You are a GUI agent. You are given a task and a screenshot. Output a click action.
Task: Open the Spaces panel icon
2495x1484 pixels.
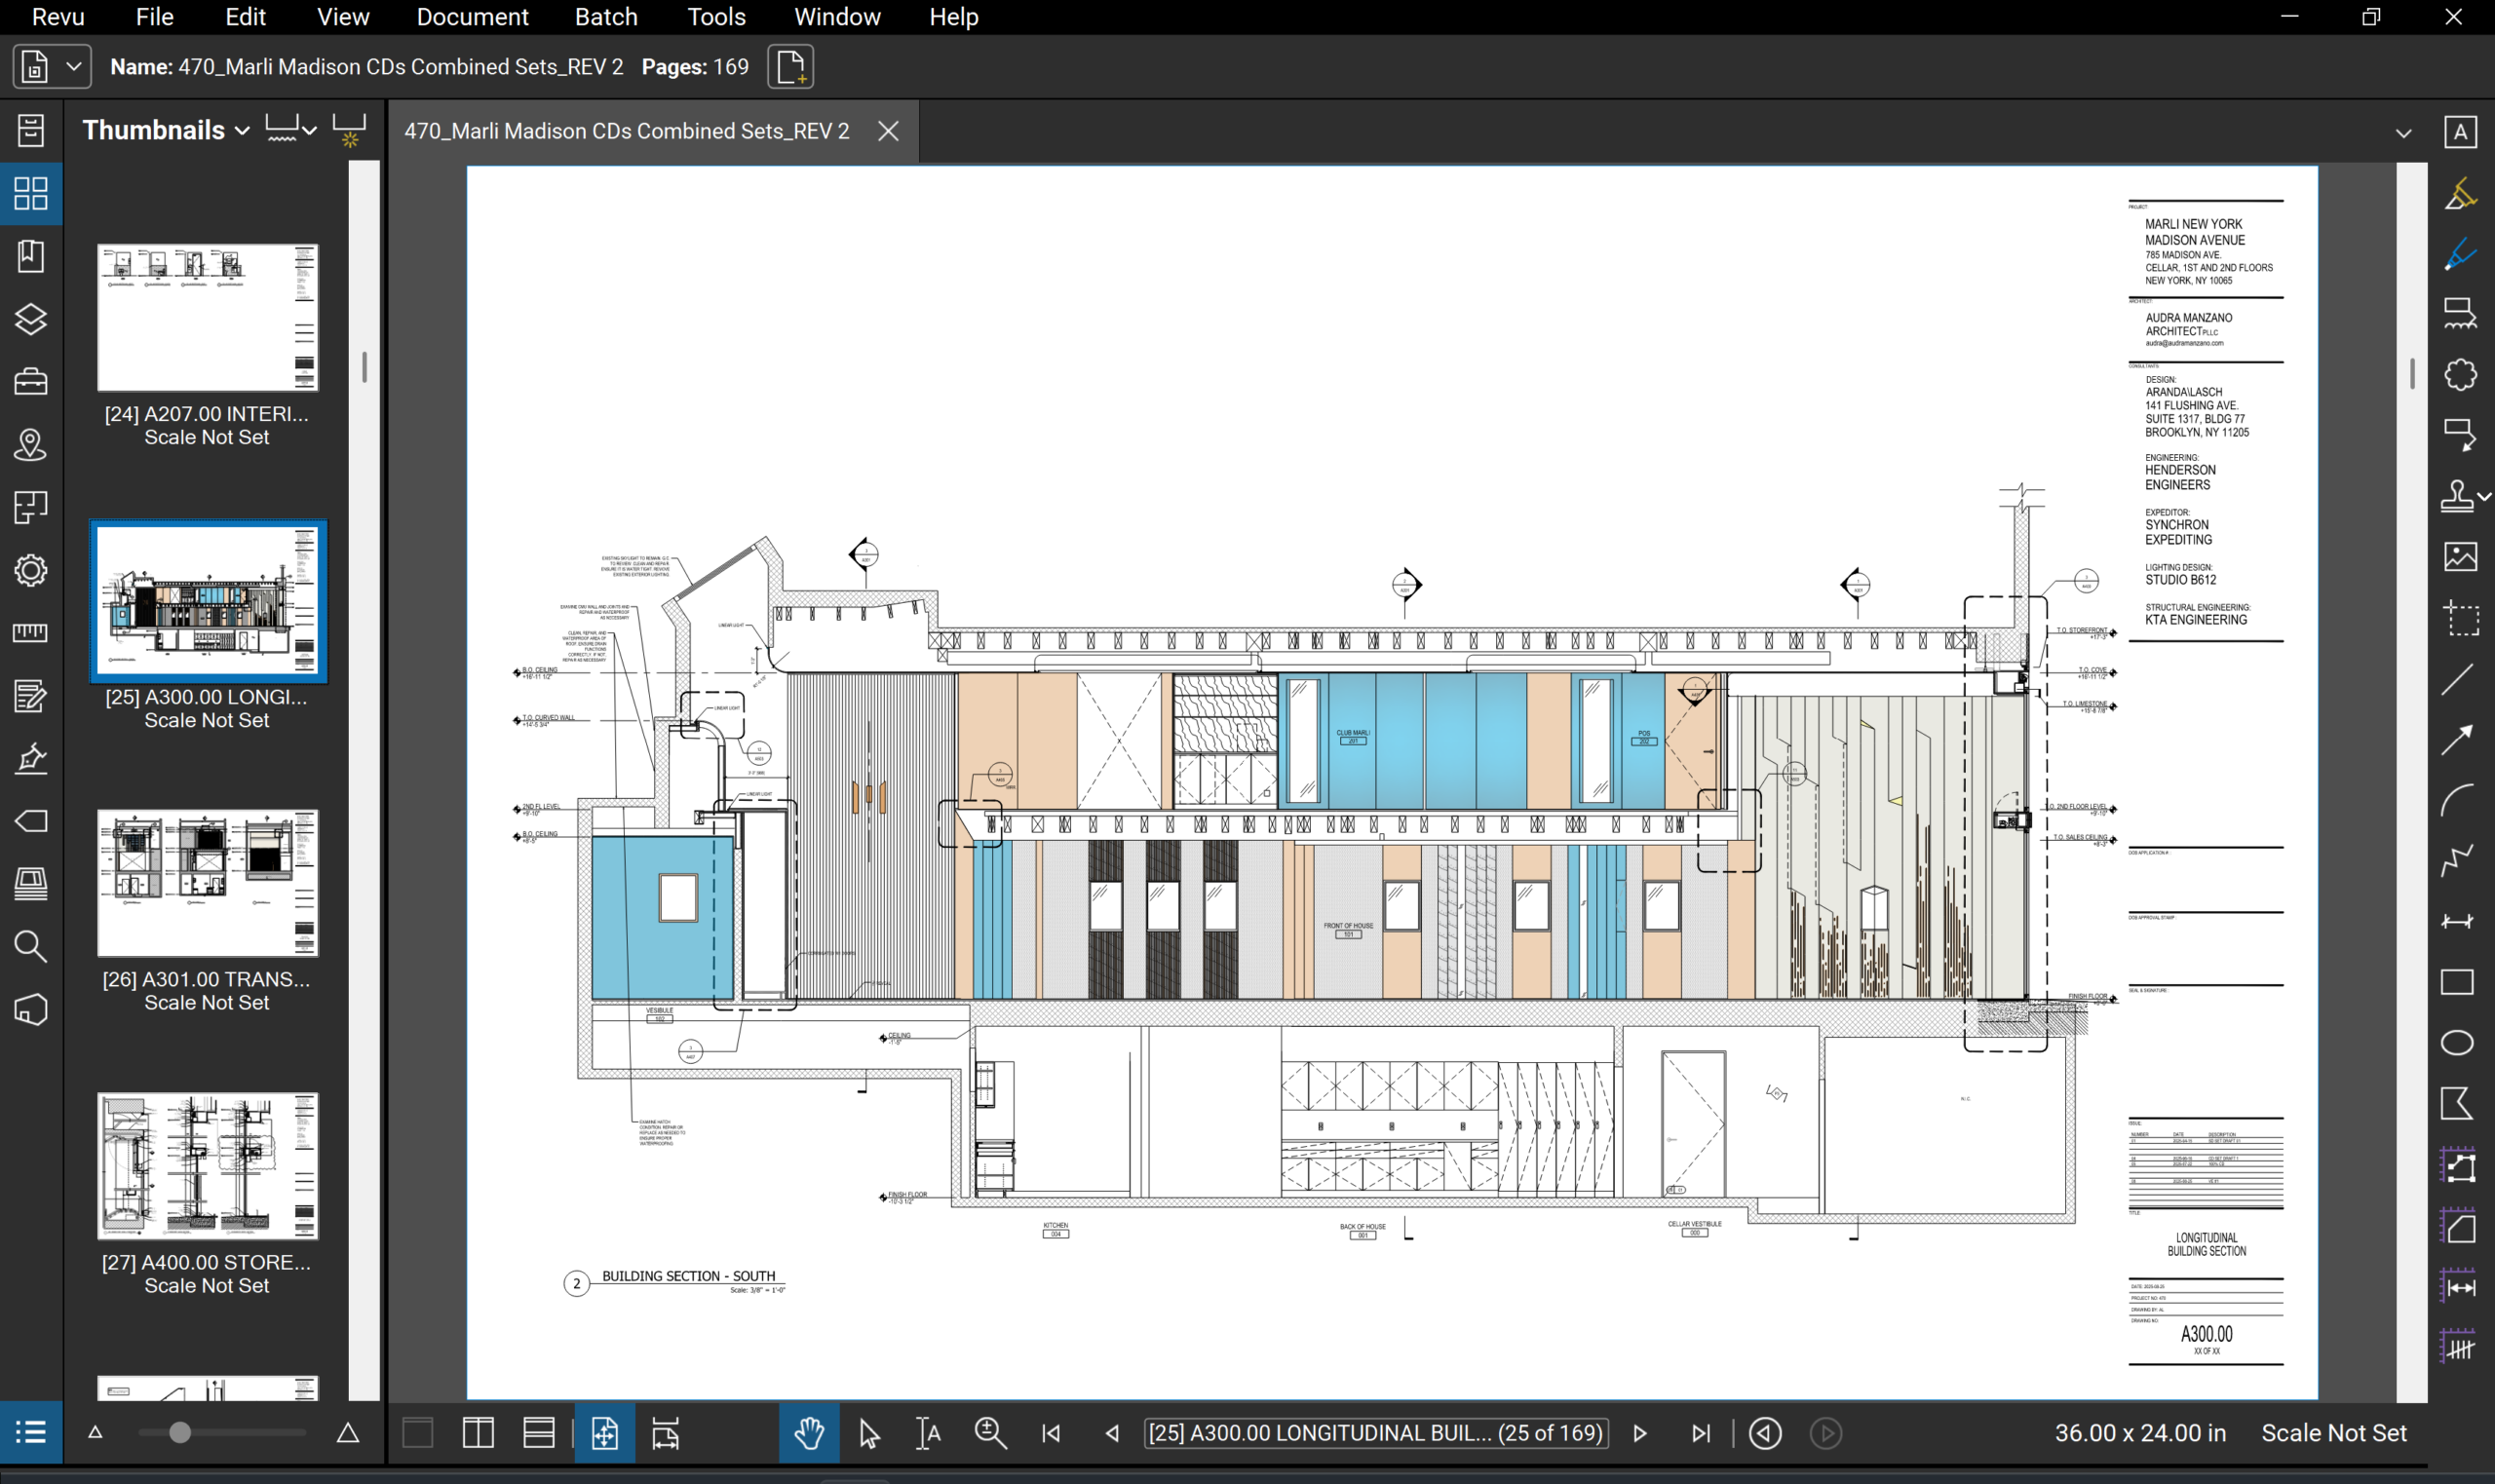click(31, 507)
